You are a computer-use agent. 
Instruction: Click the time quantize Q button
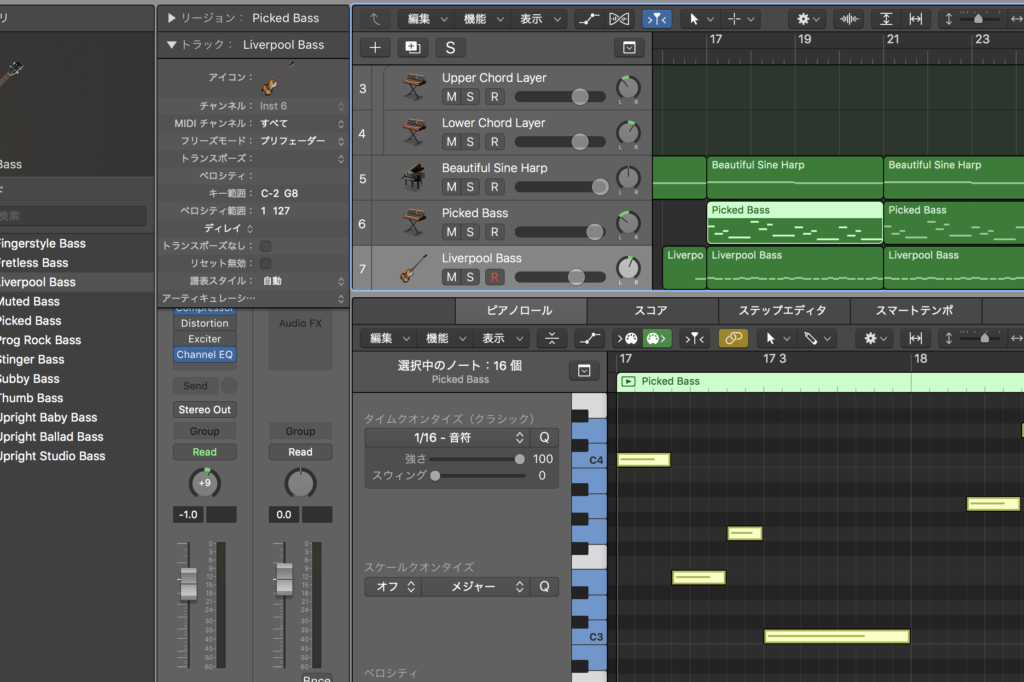click(544, 438)
